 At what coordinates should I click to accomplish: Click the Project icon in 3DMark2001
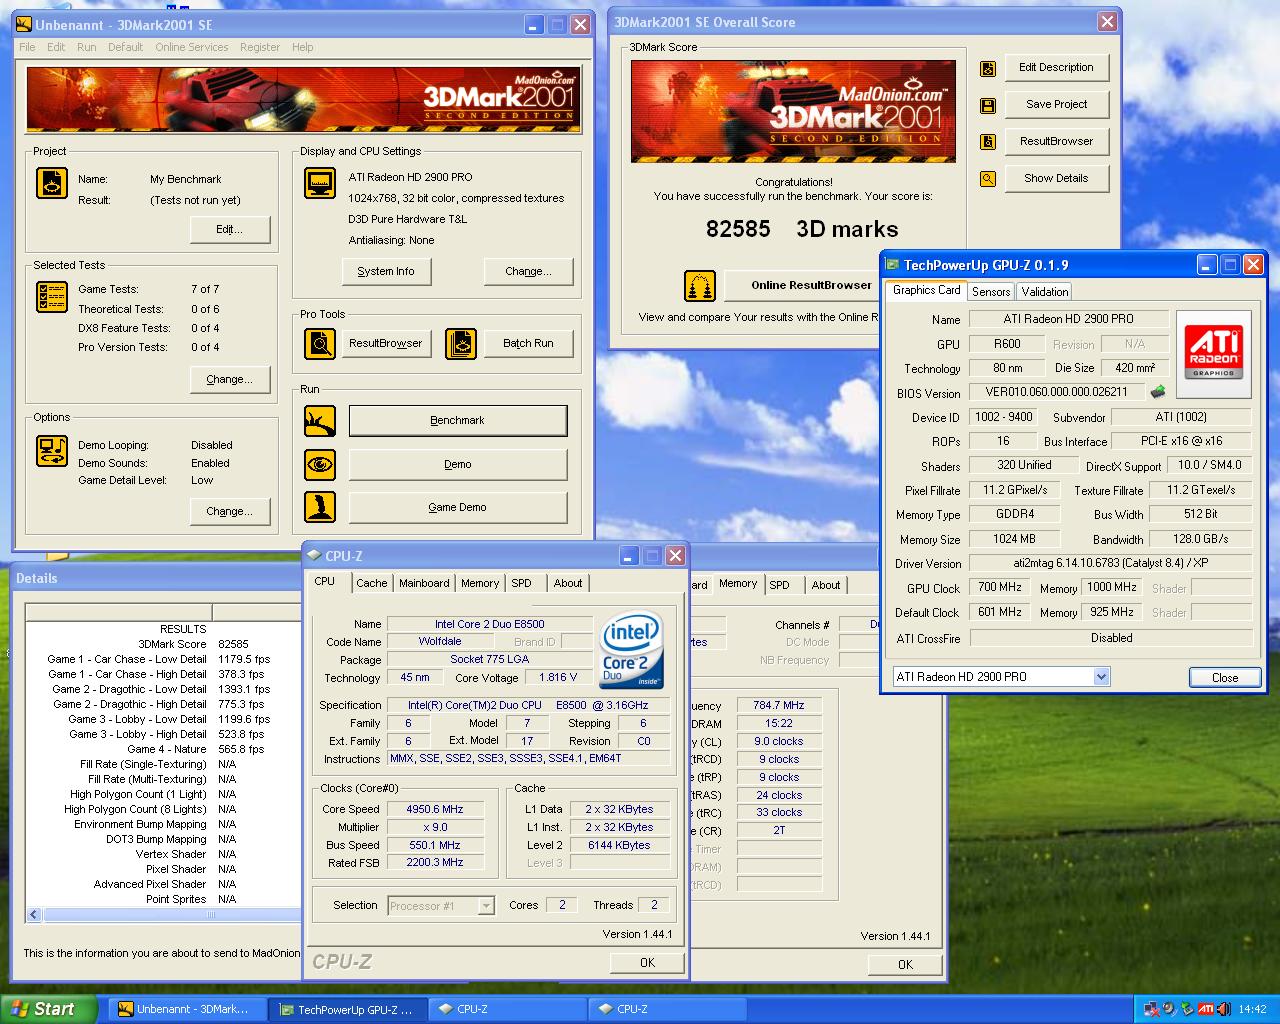pyautogui.click(x=52, y=184)
